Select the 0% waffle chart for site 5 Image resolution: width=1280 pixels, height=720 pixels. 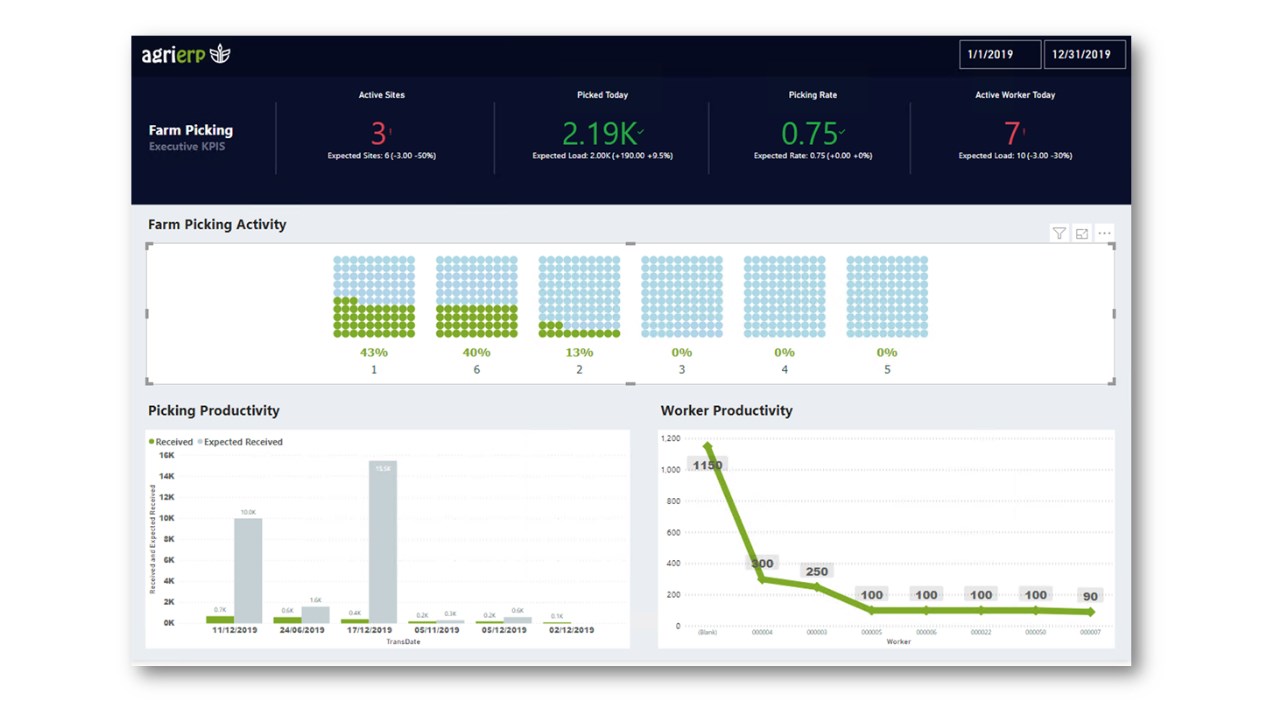pyautogui.click(x=887, y=297)
